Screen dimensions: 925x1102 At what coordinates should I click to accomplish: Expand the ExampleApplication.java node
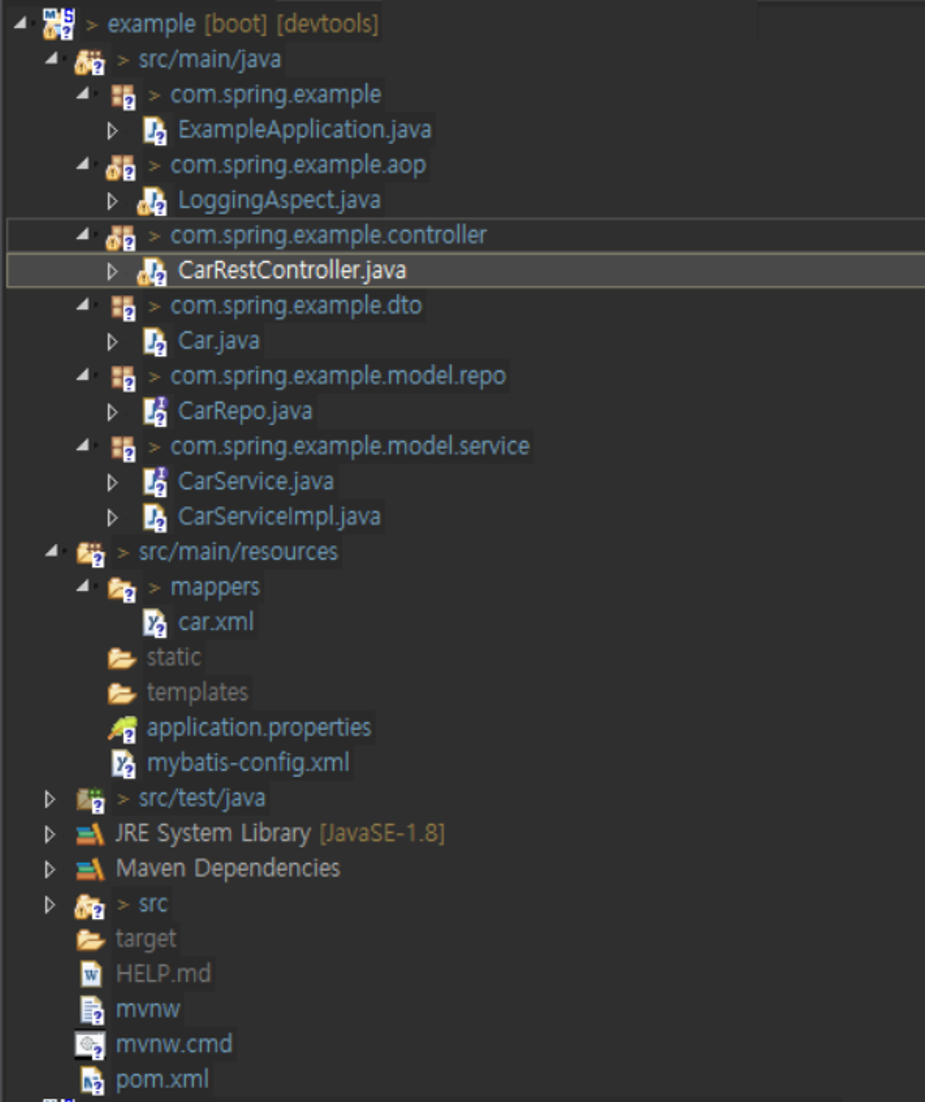click(x=112, y=131)
